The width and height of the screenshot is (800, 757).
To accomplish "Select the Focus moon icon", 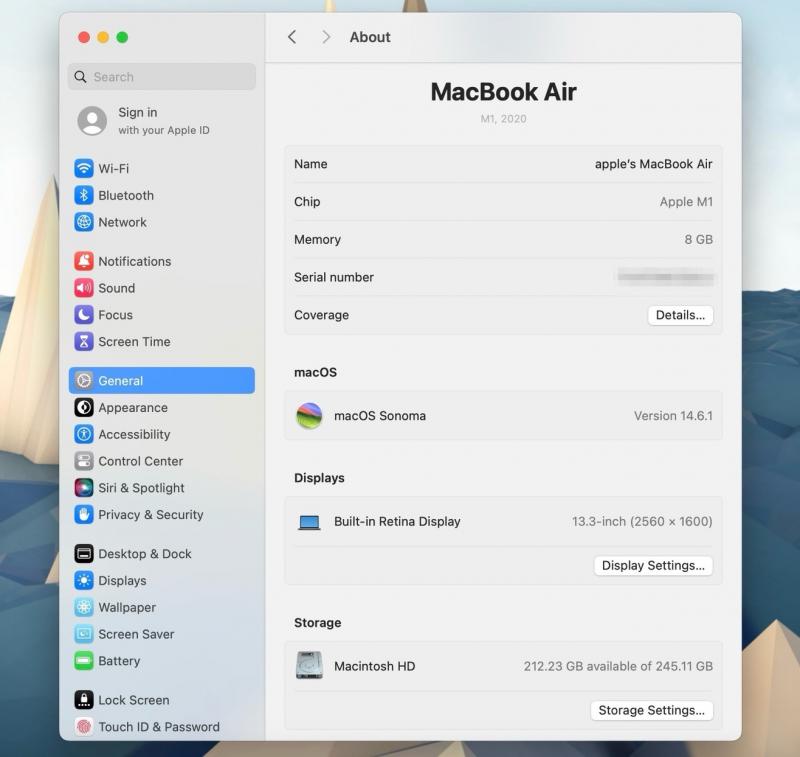I will click(x=84, y=315).
